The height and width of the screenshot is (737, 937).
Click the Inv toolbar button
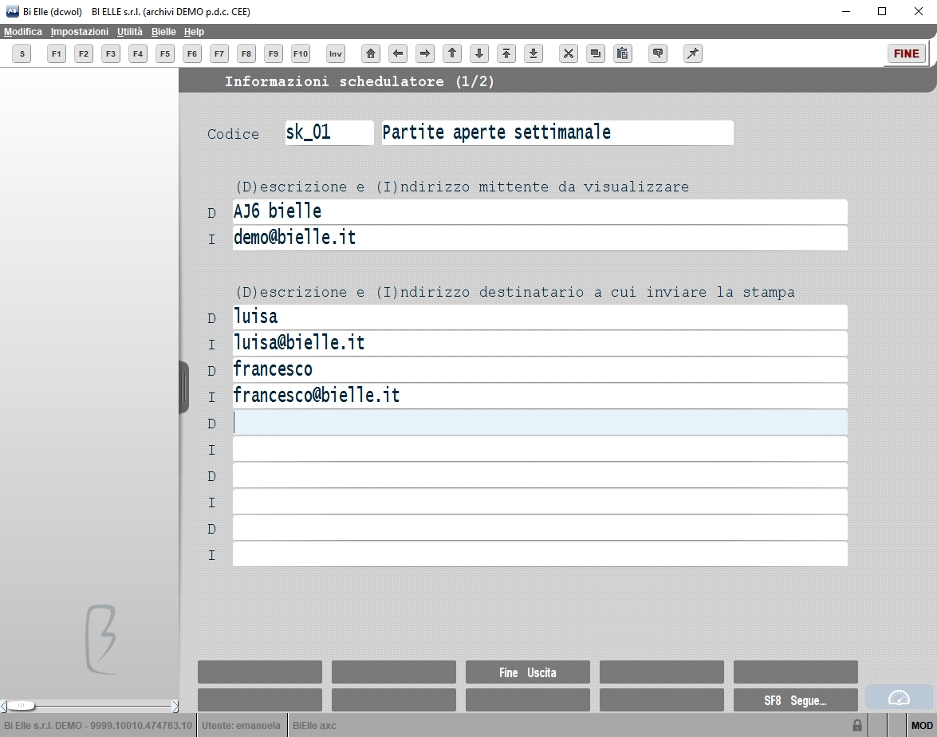tap(335, 54)
